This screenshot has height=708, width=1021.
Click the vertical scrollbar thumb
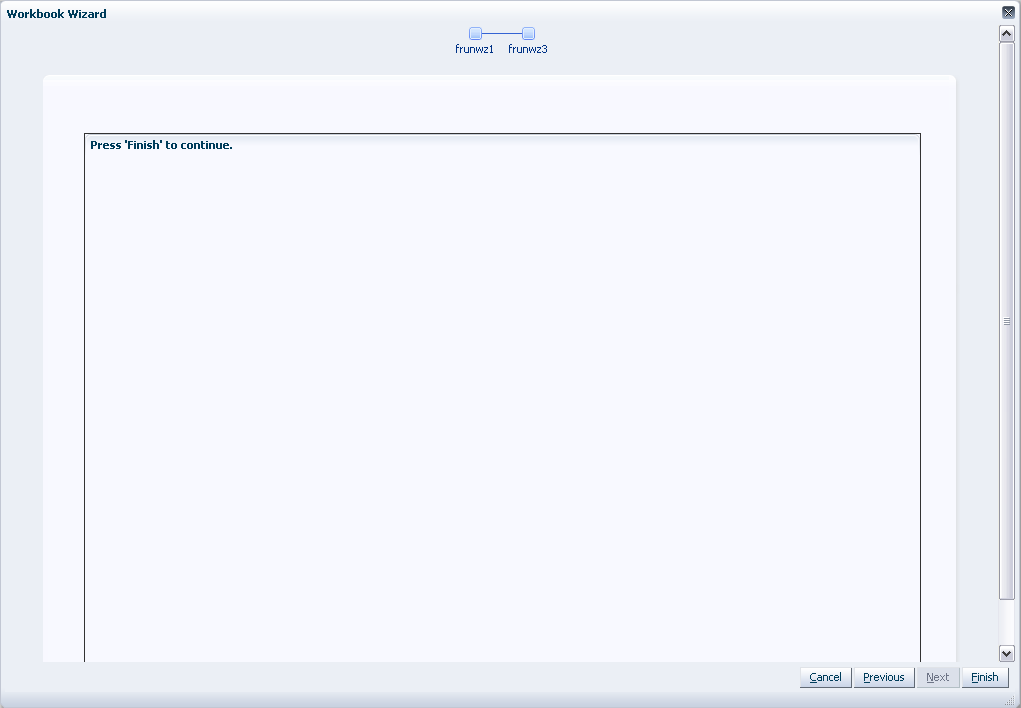tap(1007, 321)
